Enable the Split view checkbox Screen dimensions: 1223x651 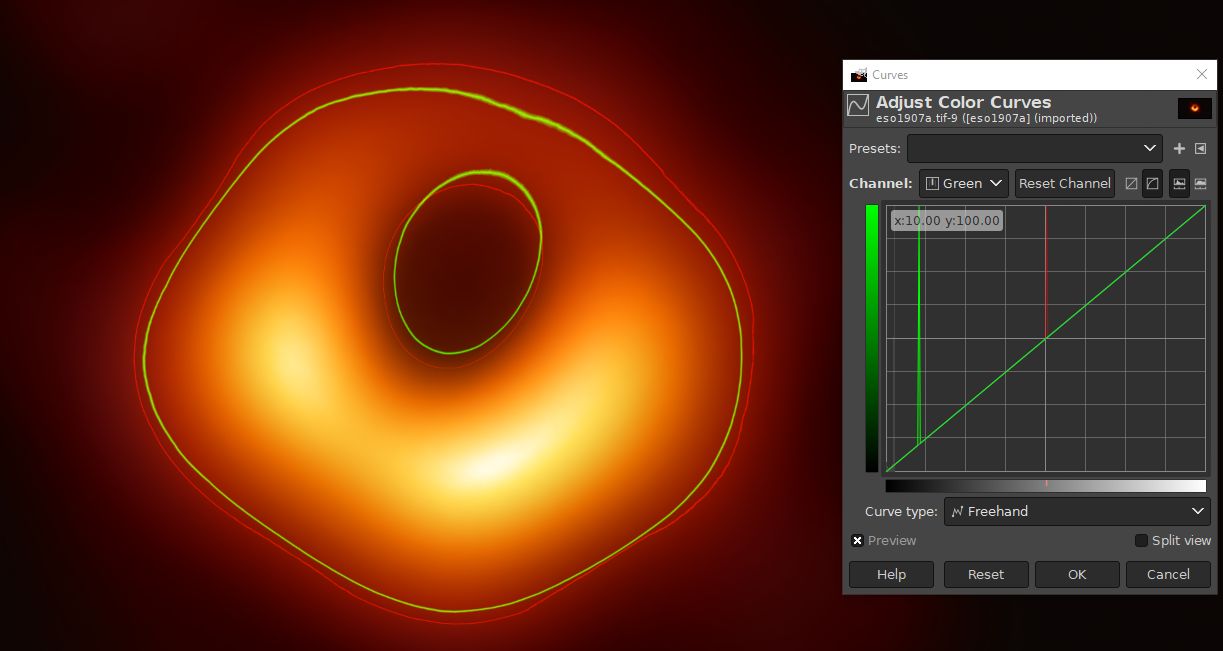1141,540
